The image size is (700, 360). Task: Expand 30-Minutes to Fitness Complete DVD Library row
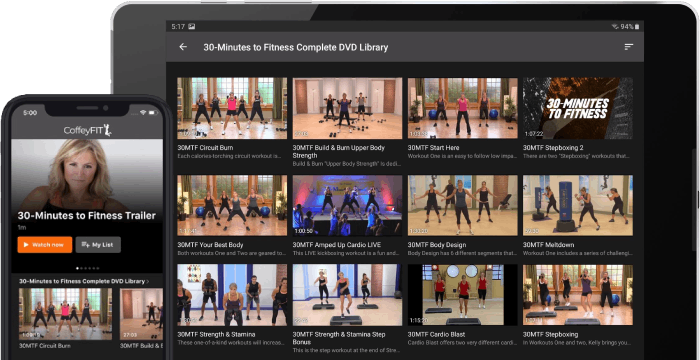coord(84,281)
